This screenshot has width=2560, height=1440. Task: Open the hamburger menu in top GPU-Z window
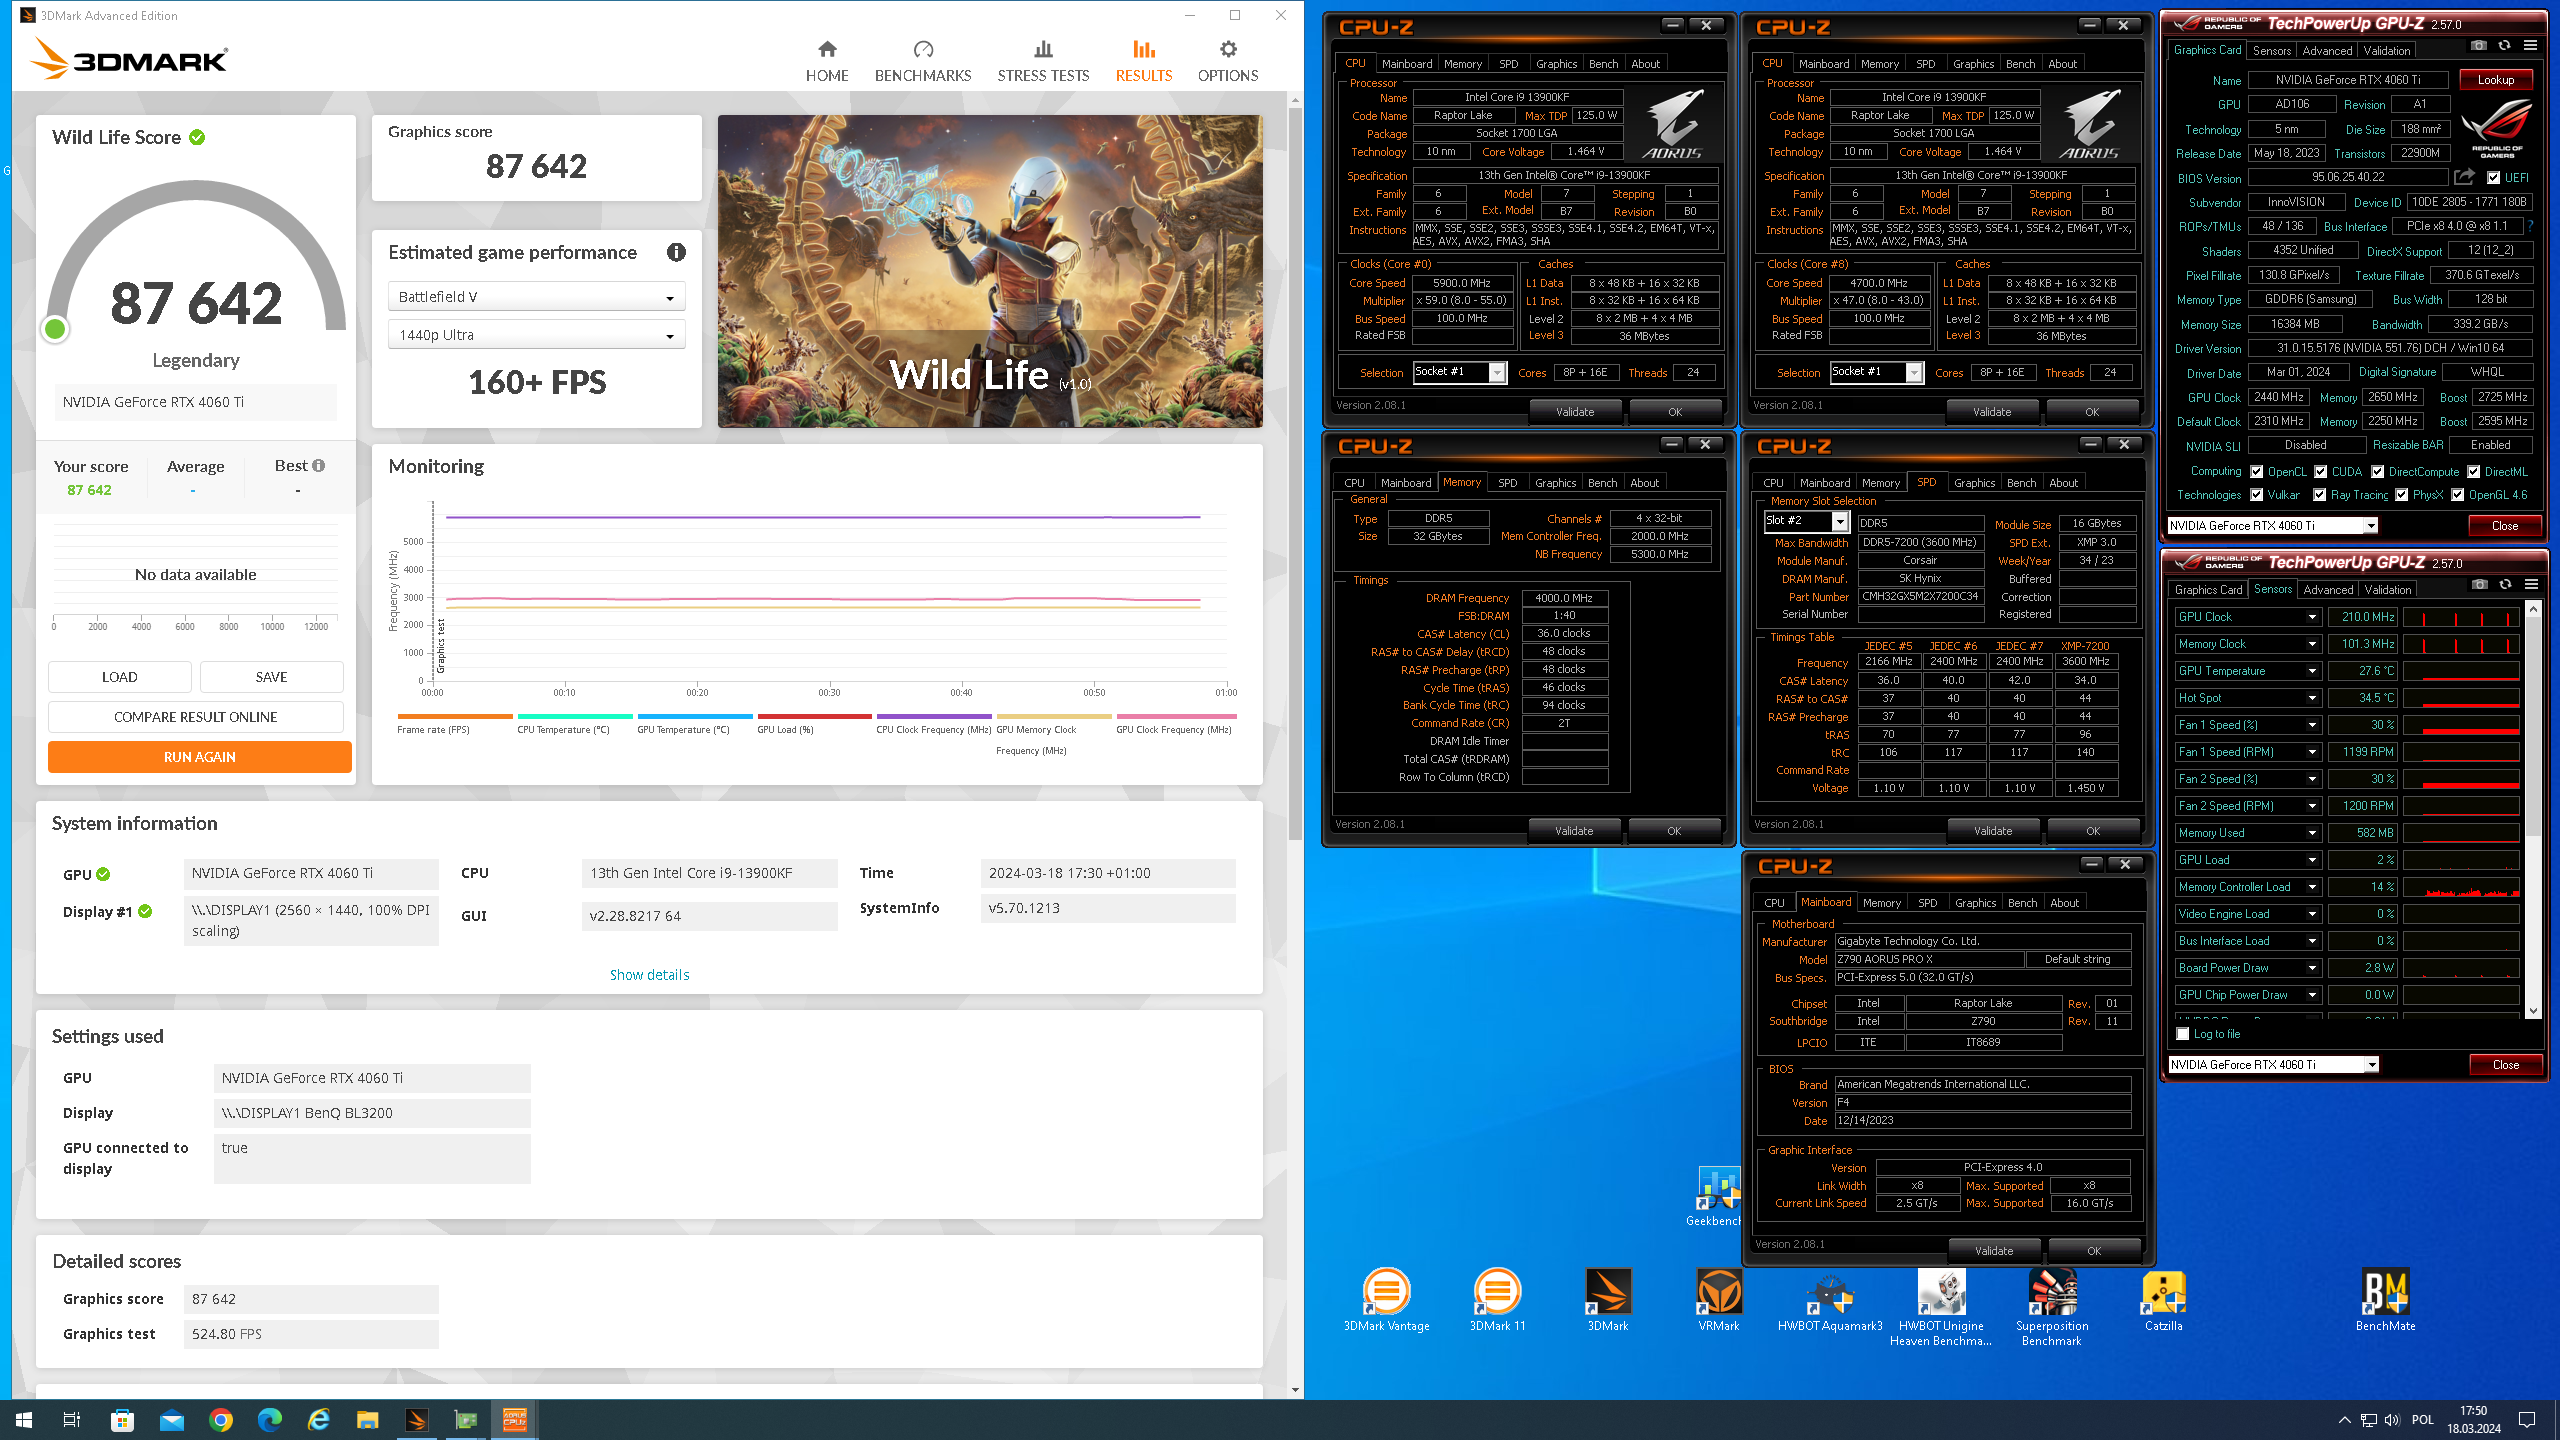pos(2530,46)
